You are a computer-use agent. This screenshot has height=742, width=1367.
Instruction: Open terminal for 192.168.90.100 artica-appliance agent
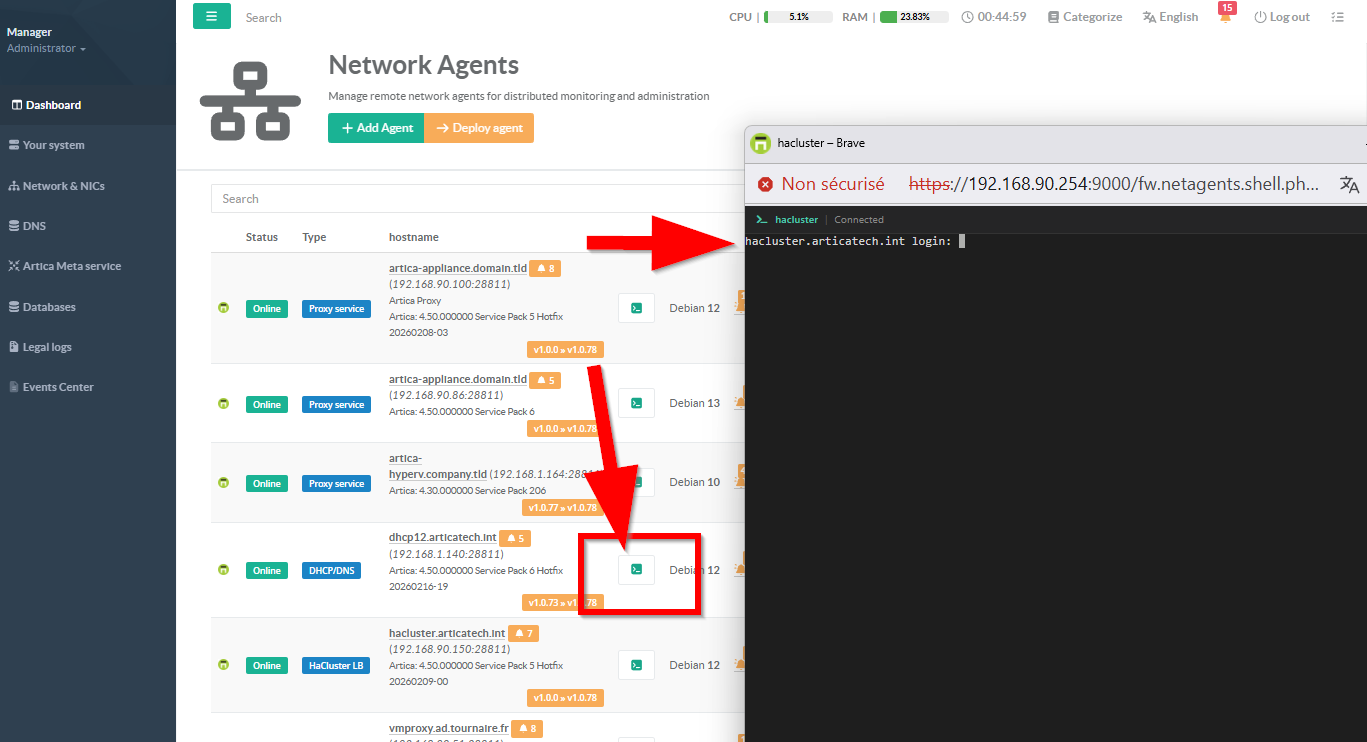point(636,308)
